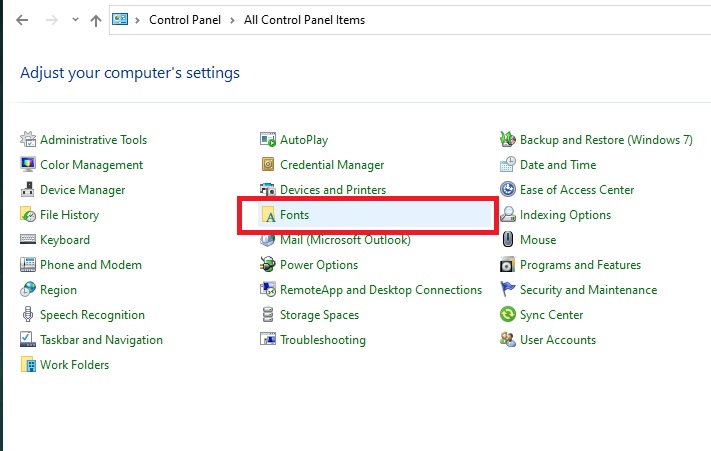Image resolution: width=711 pixels, height=451 pixels.
Task: Click the Region globe icon
Action: (28, 289)
